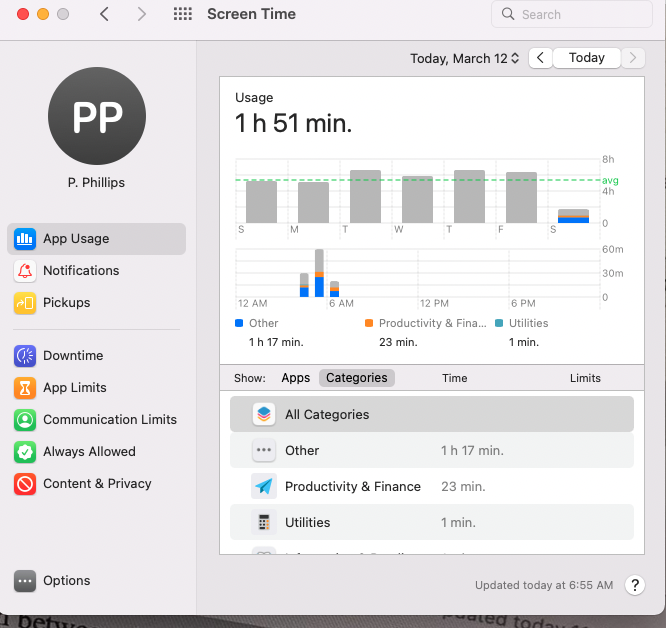Go to the next day
This screenshot has height=628, width=666.
[x=633, y=58]
